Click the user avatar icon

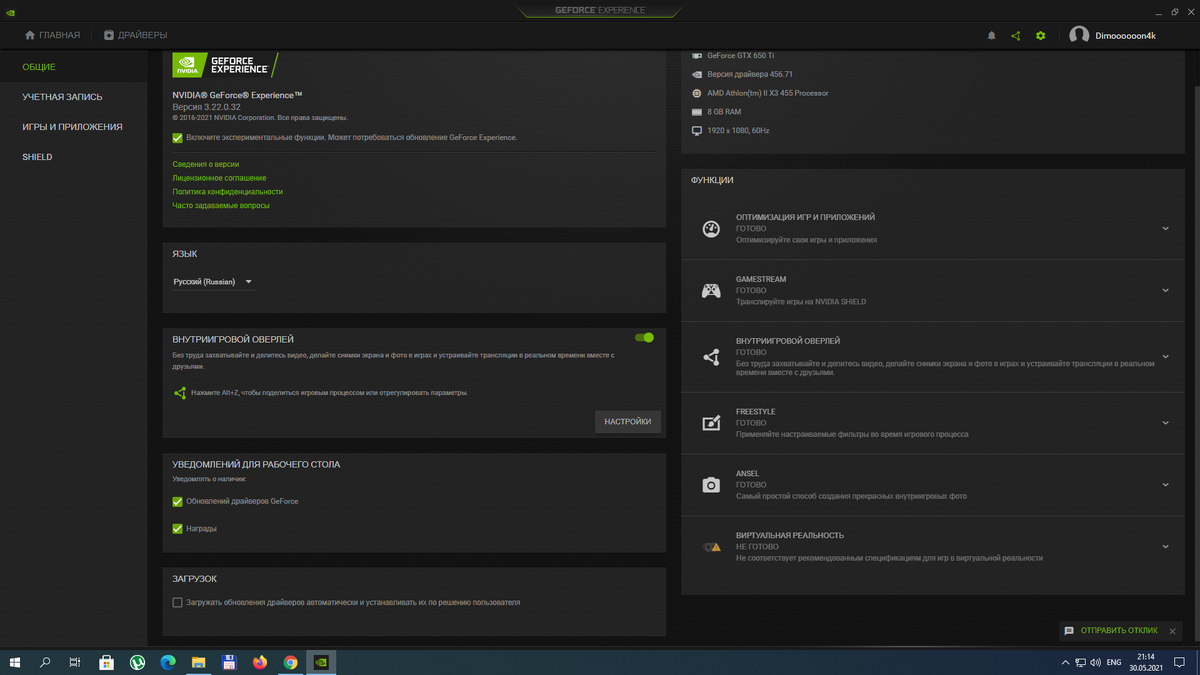[1079, 35]
